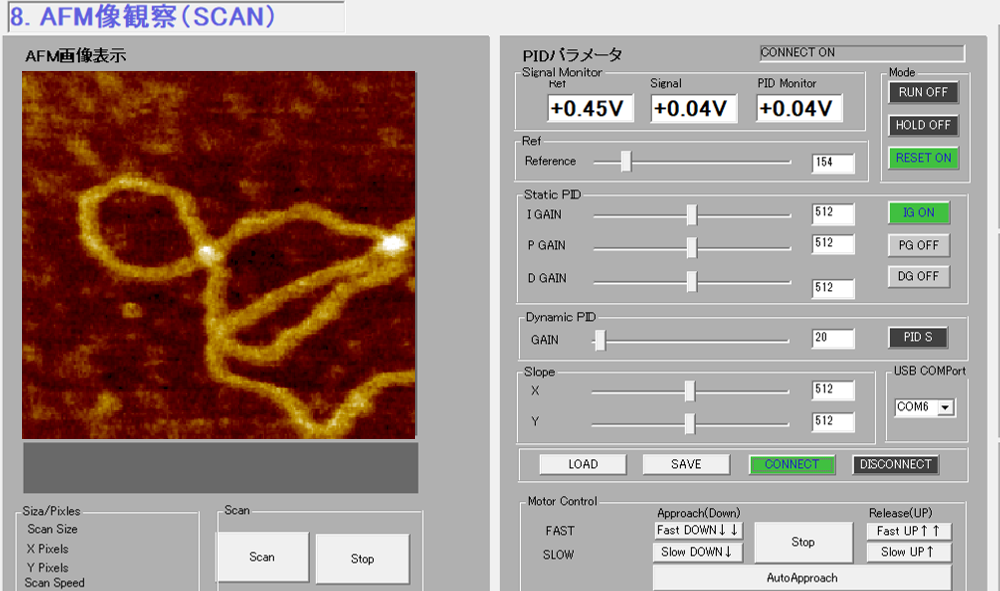Click the Slow DOWN approach button
This screenshot has height=591, width=1000.
[698, 552]
